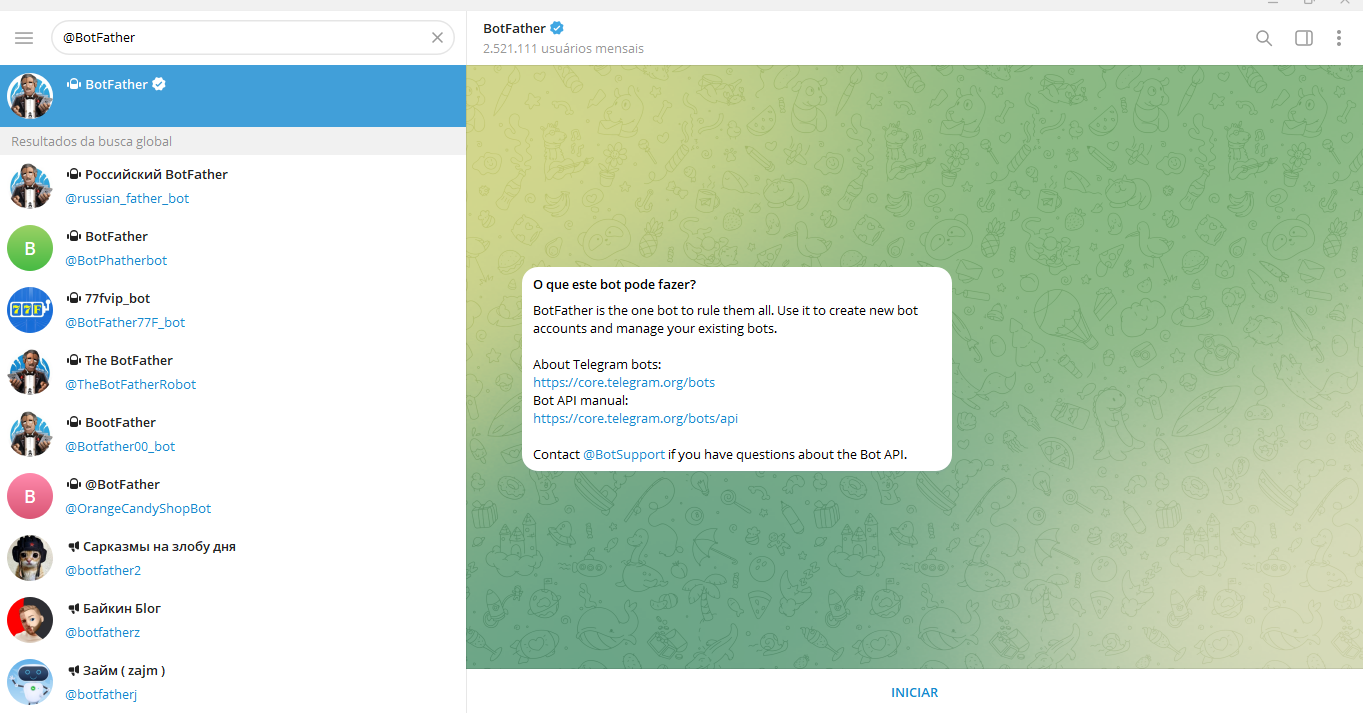This screenshot has height=713, width=1363.
Task: Select the verified BotFather chat result
Action: [233, 96]
